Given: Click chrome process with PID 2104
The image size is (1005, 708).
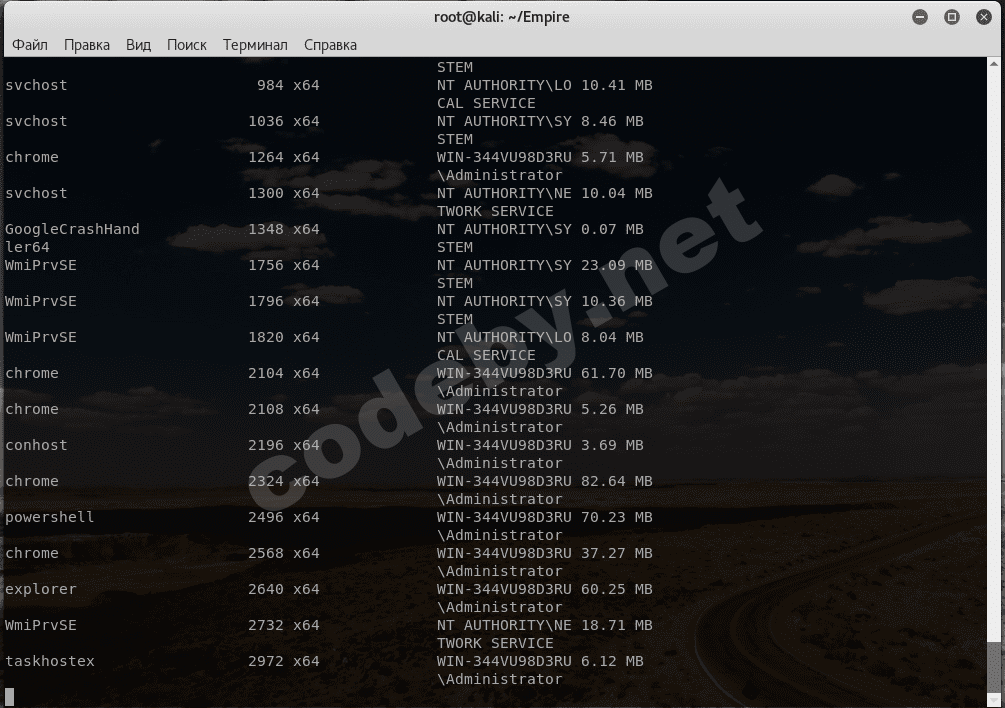Looking at the screenshot, I should coord(329,373).
